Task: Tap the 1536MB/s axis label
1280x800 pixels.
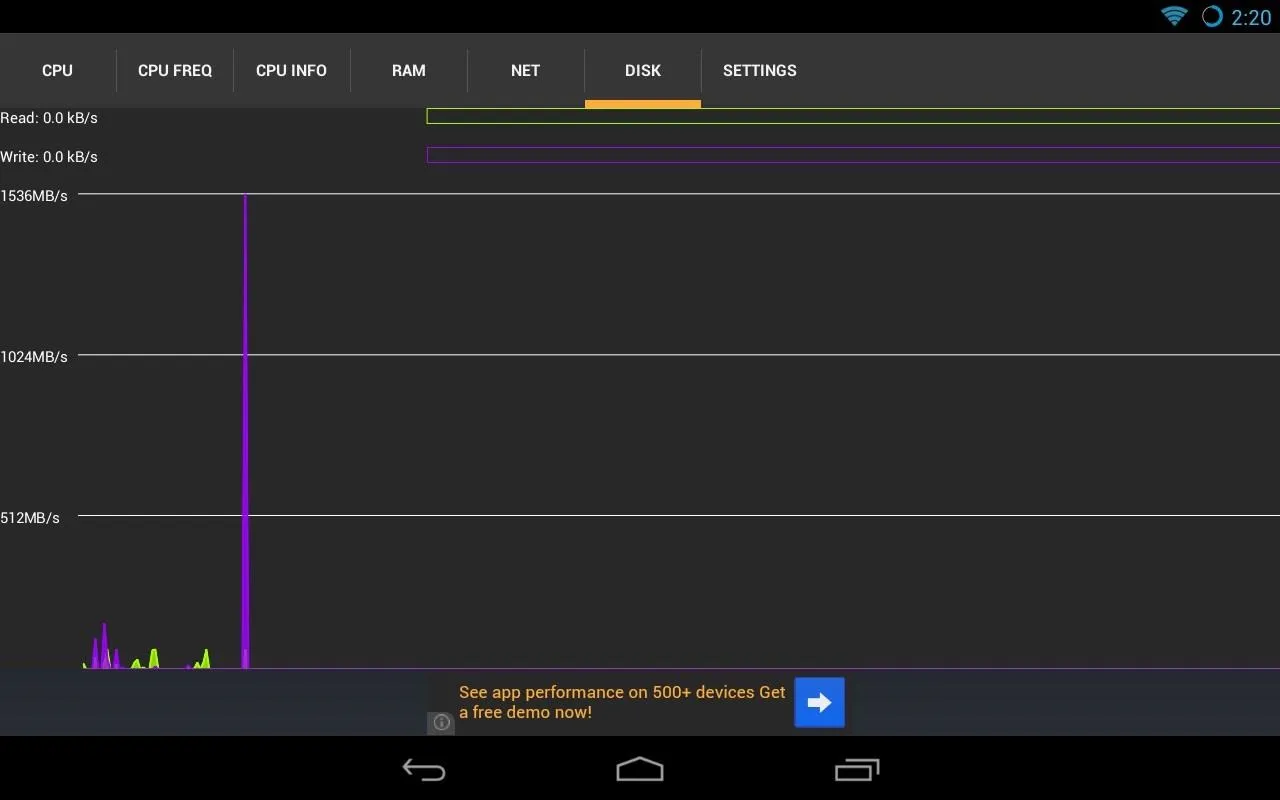Action: (34, 196)
